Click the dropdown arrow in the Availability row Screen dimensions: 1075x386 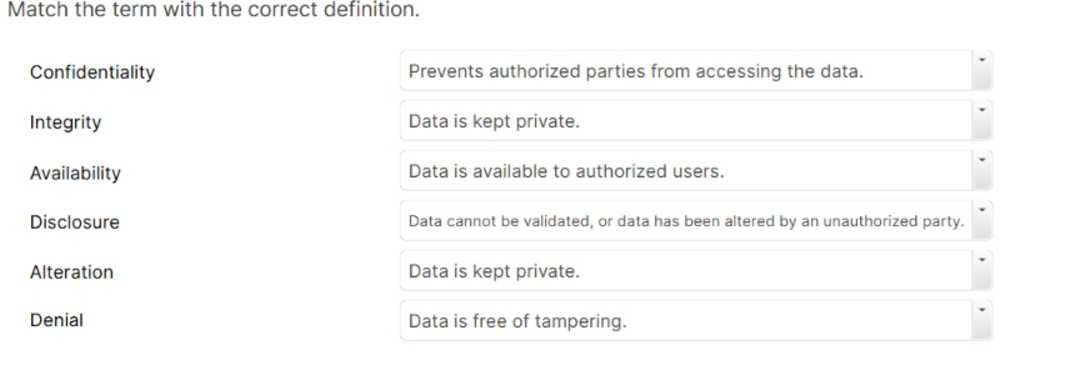tap(982, 170)
